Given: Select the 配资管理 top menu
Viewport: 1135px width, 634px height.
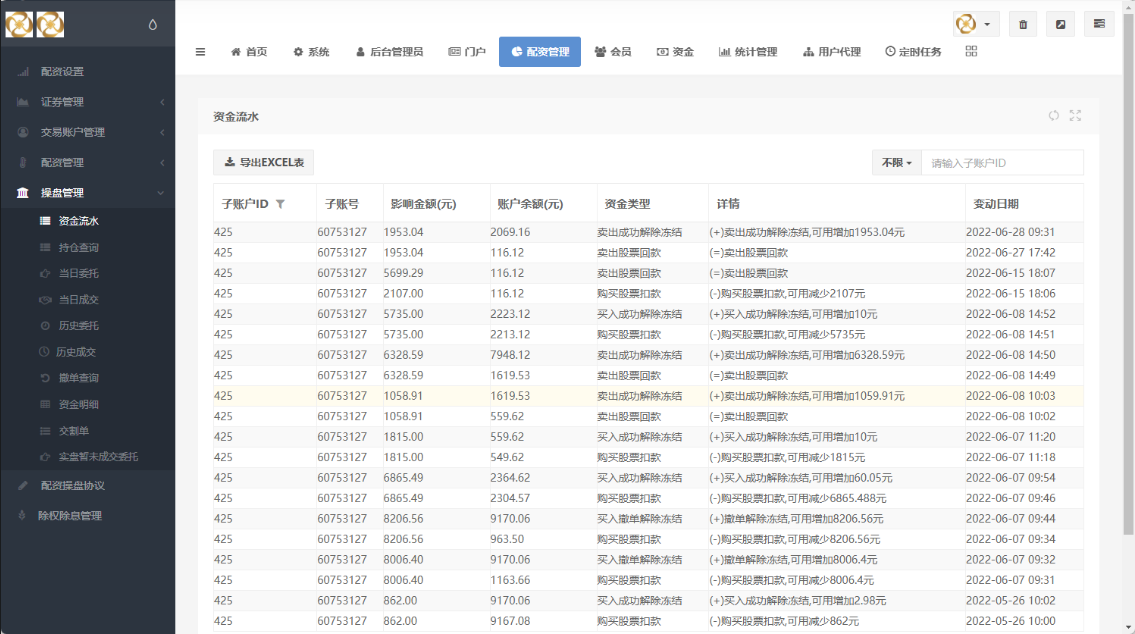Looking at the screenshot, I should pyautogui.click(x=540, y=51).
